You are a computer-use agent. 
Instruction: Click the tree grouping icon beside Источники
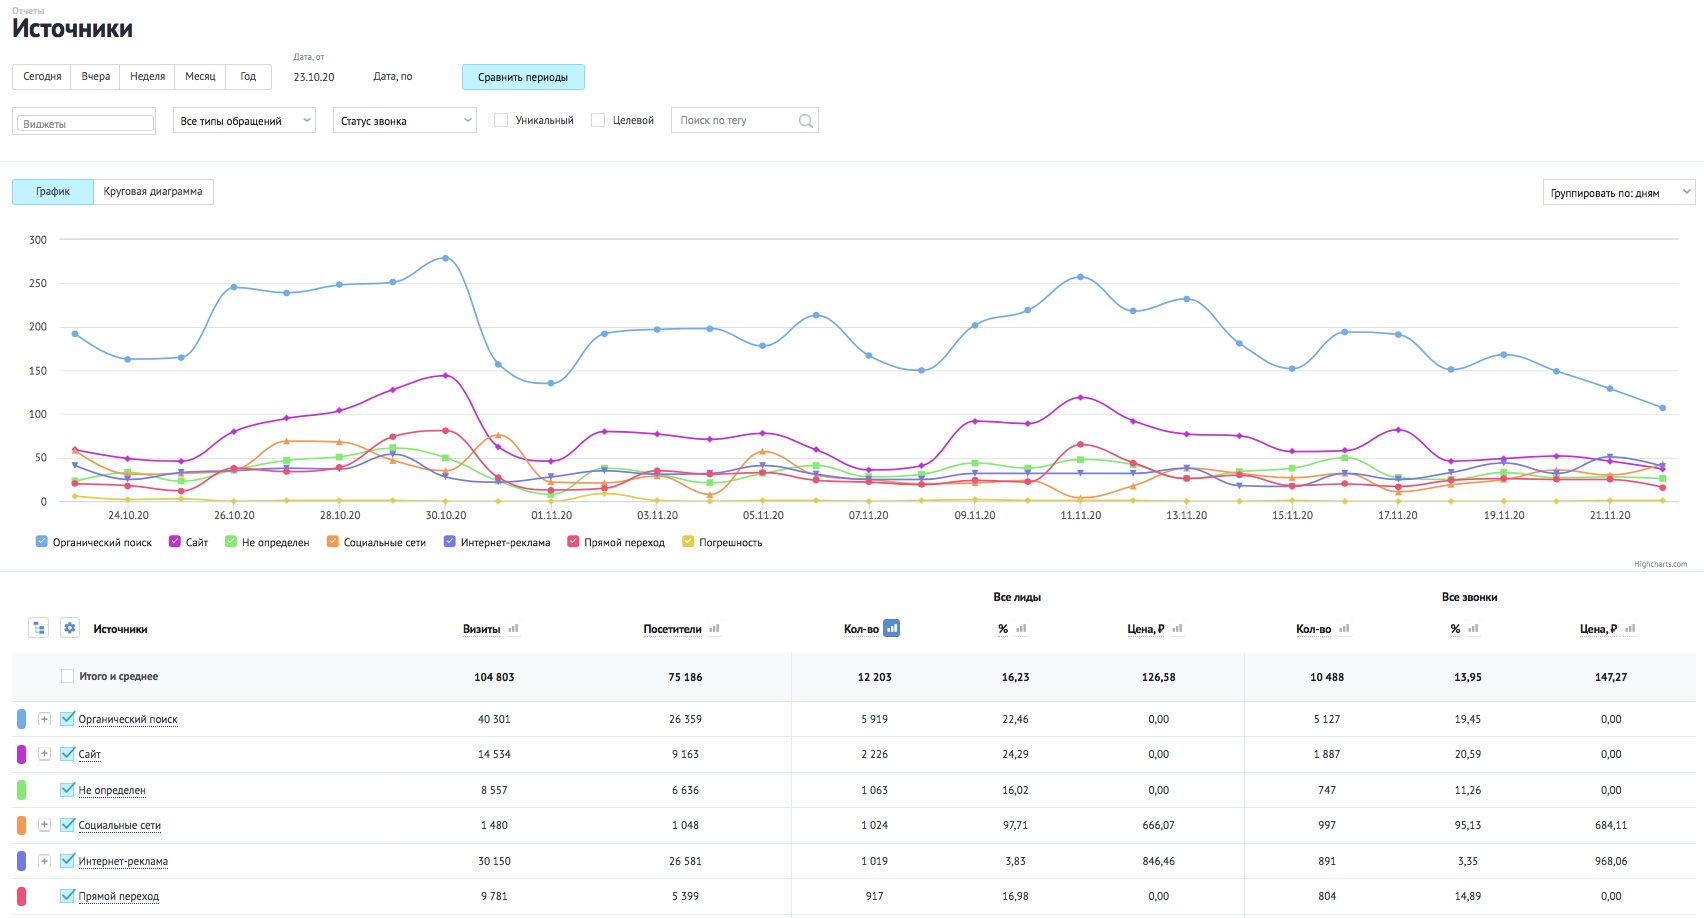click(38, 628)
